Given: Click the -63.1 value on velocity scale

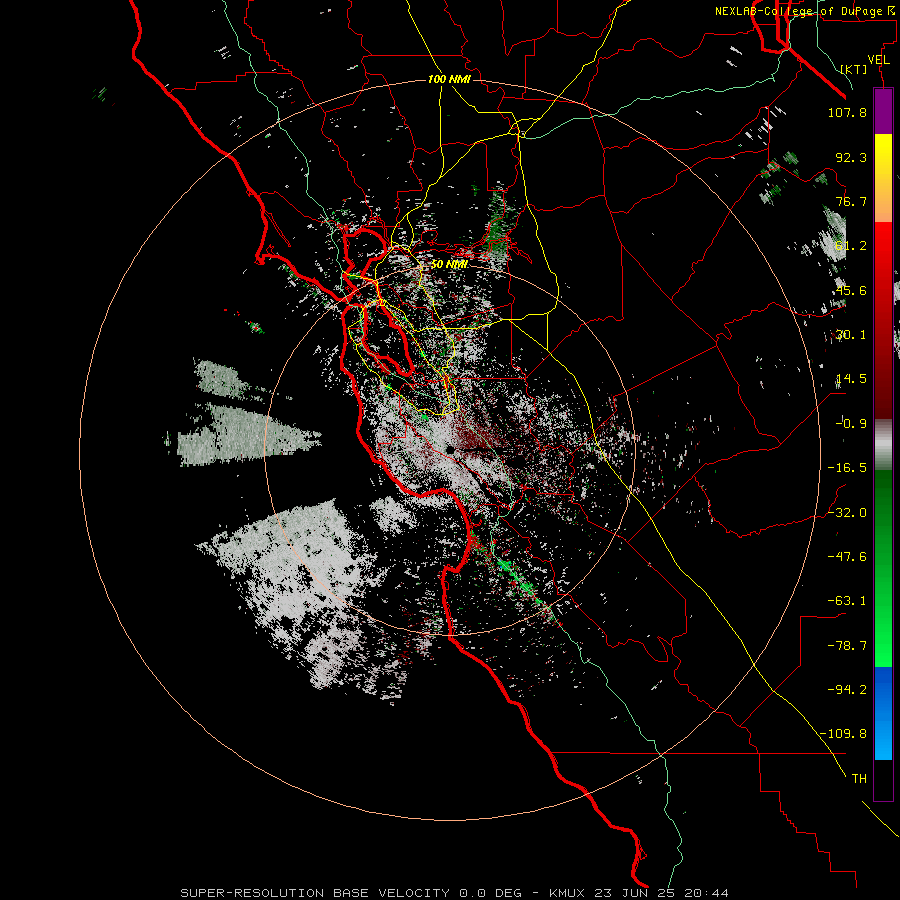Looking at the screenshot, I should pyautogui.click(x=847, y=601).
